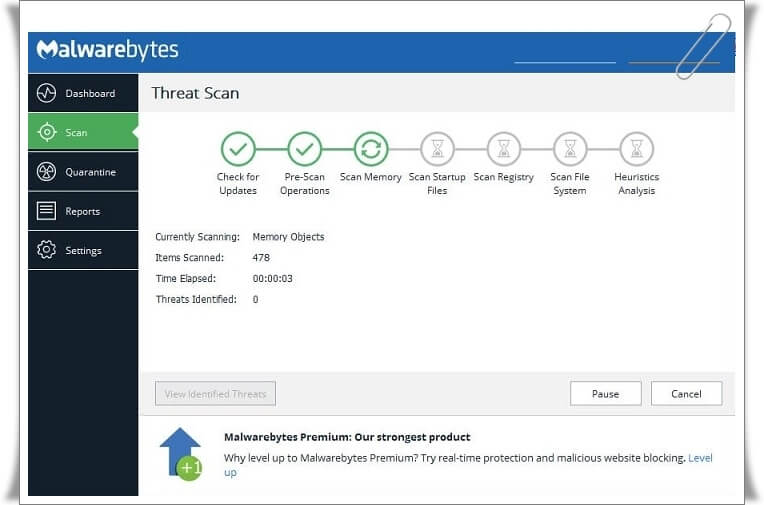Click the 'Heuristics Analysis' step label
This screenshot has width=764, height=505.
637,184
